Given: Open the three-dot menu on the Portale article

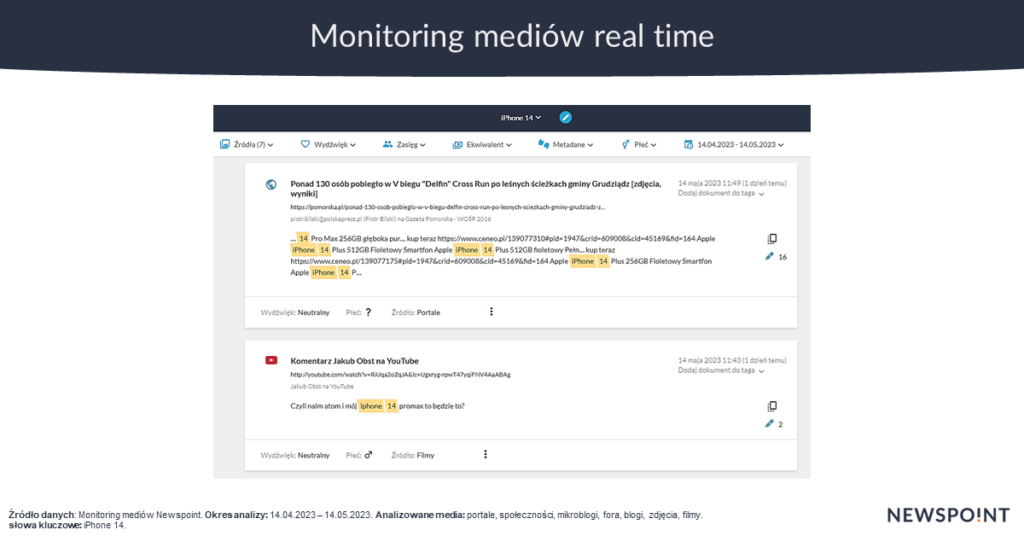Looking at the screenshot, I should coord(492,311).
